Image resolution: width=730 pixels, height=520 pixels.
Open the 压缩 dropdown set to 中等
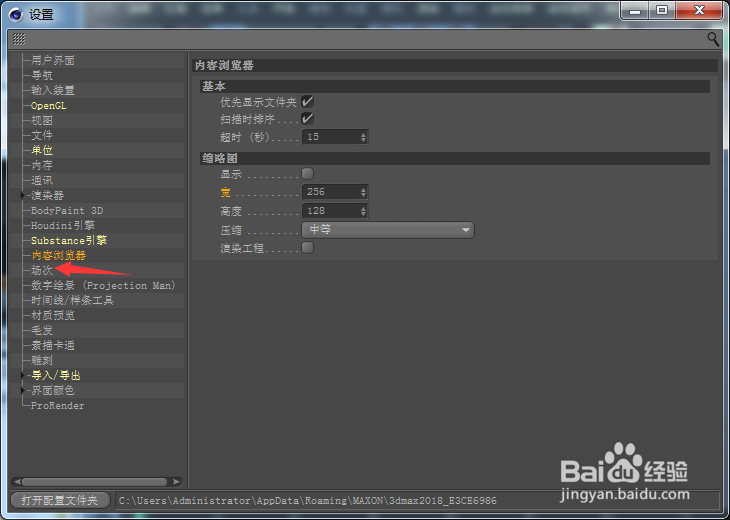tap(388, 230)
